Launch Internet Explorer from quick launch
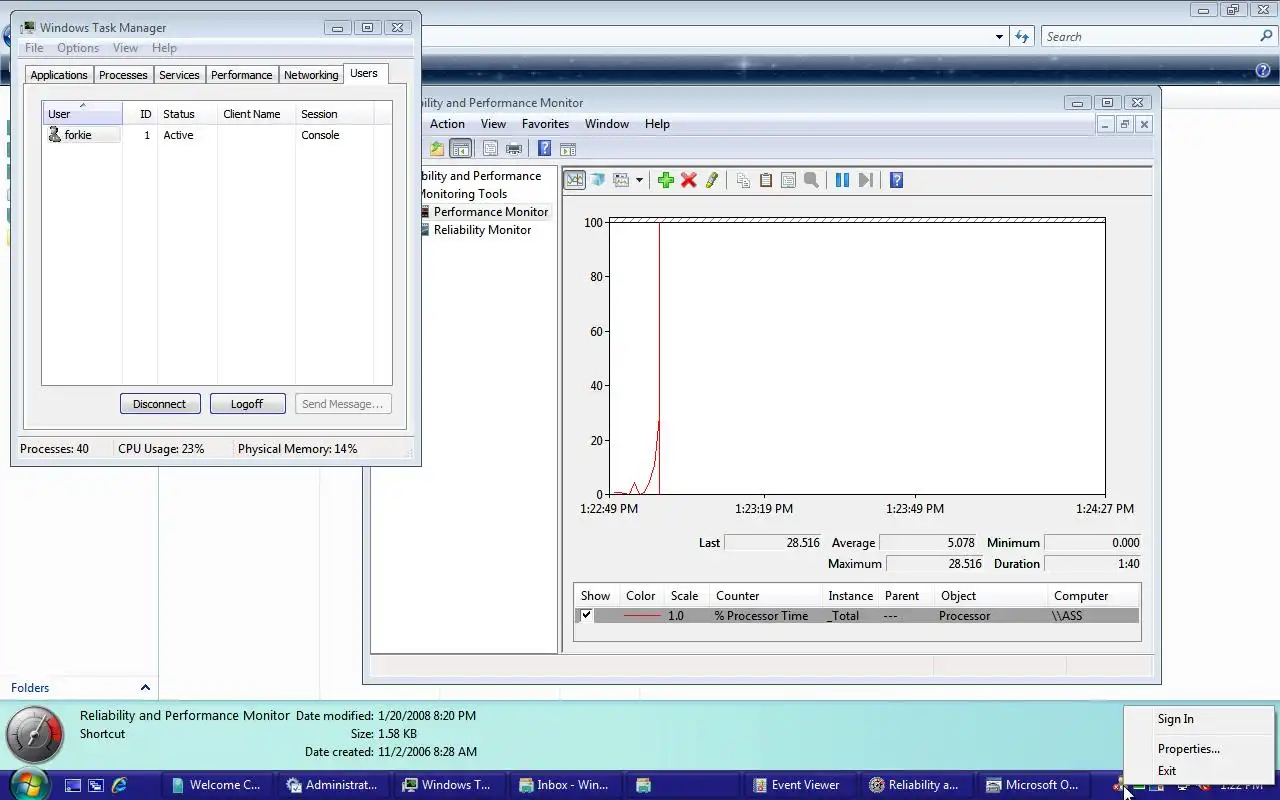 coord(119,785)
